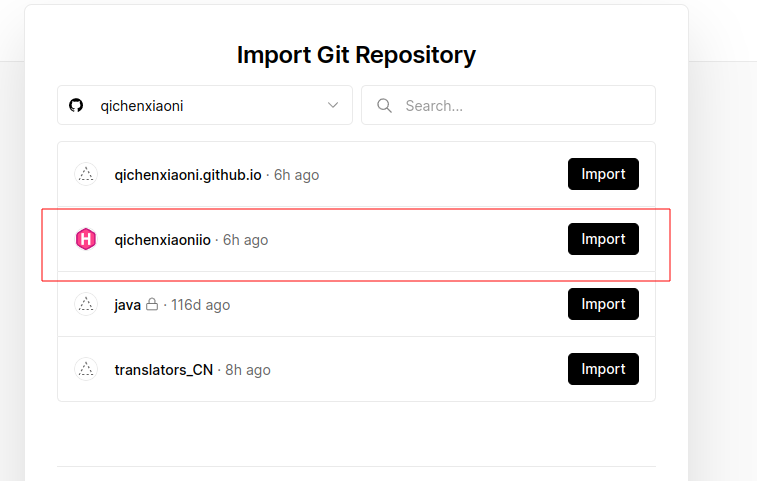Click the Import Git Repository heading
757x481 pixels.
[x=356, y=54]
